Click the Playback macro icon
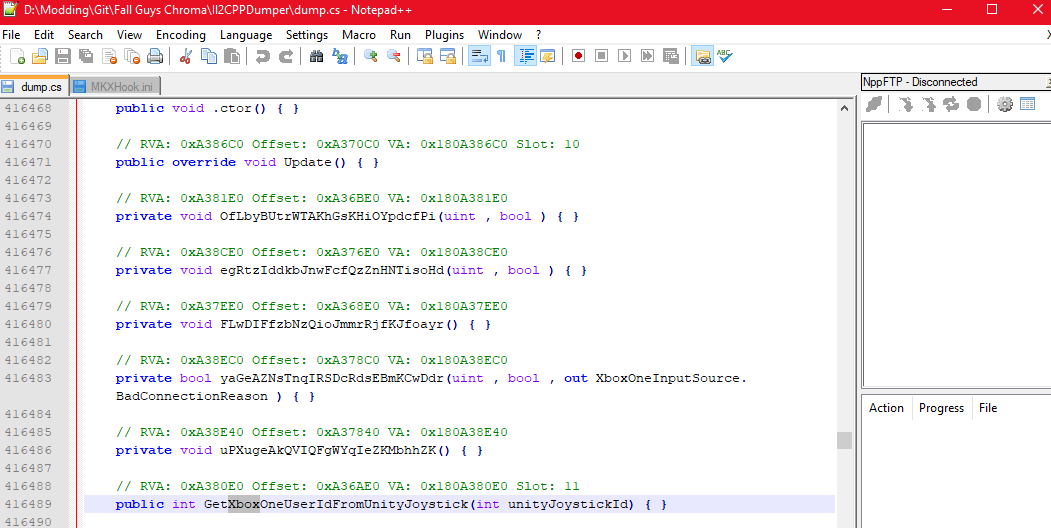This screenshot has width=1051, height=528. pyautogui.click(x=625, y=57)
